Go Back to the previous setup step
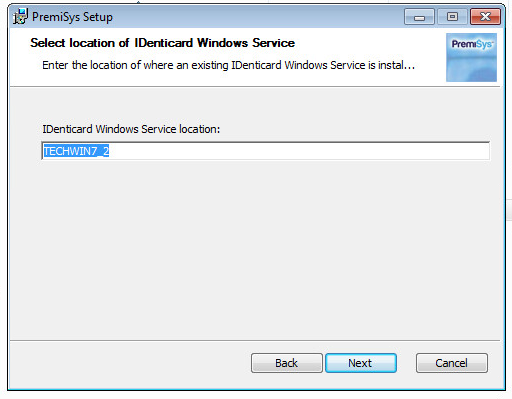The width and height of the screenshot is (512, 399). click(x=287, y=363)
